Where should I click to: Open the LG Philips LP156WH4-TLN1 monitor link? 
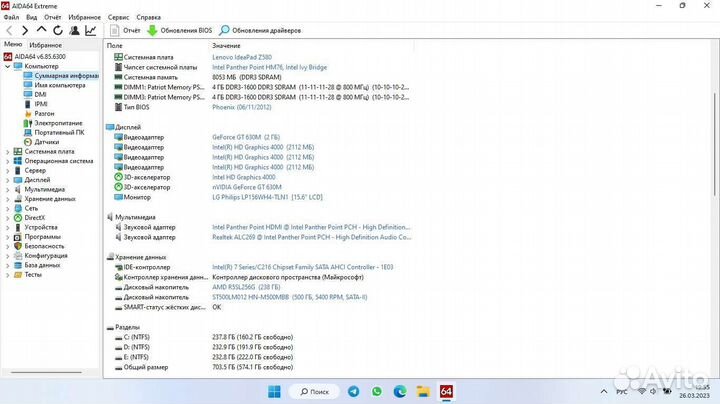tap(267, 197)
